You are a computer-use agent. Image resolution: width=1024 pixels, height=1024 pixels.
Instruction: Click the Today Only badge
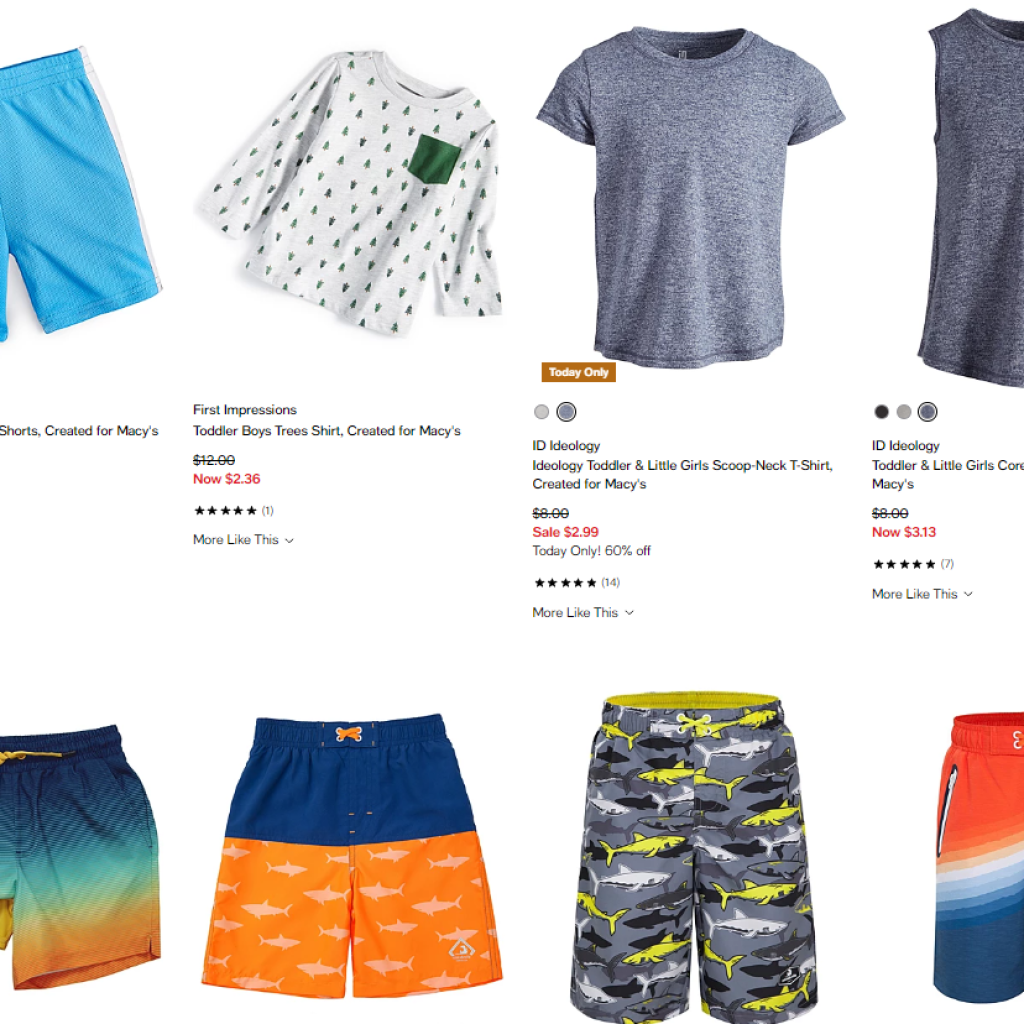point(579,372)
